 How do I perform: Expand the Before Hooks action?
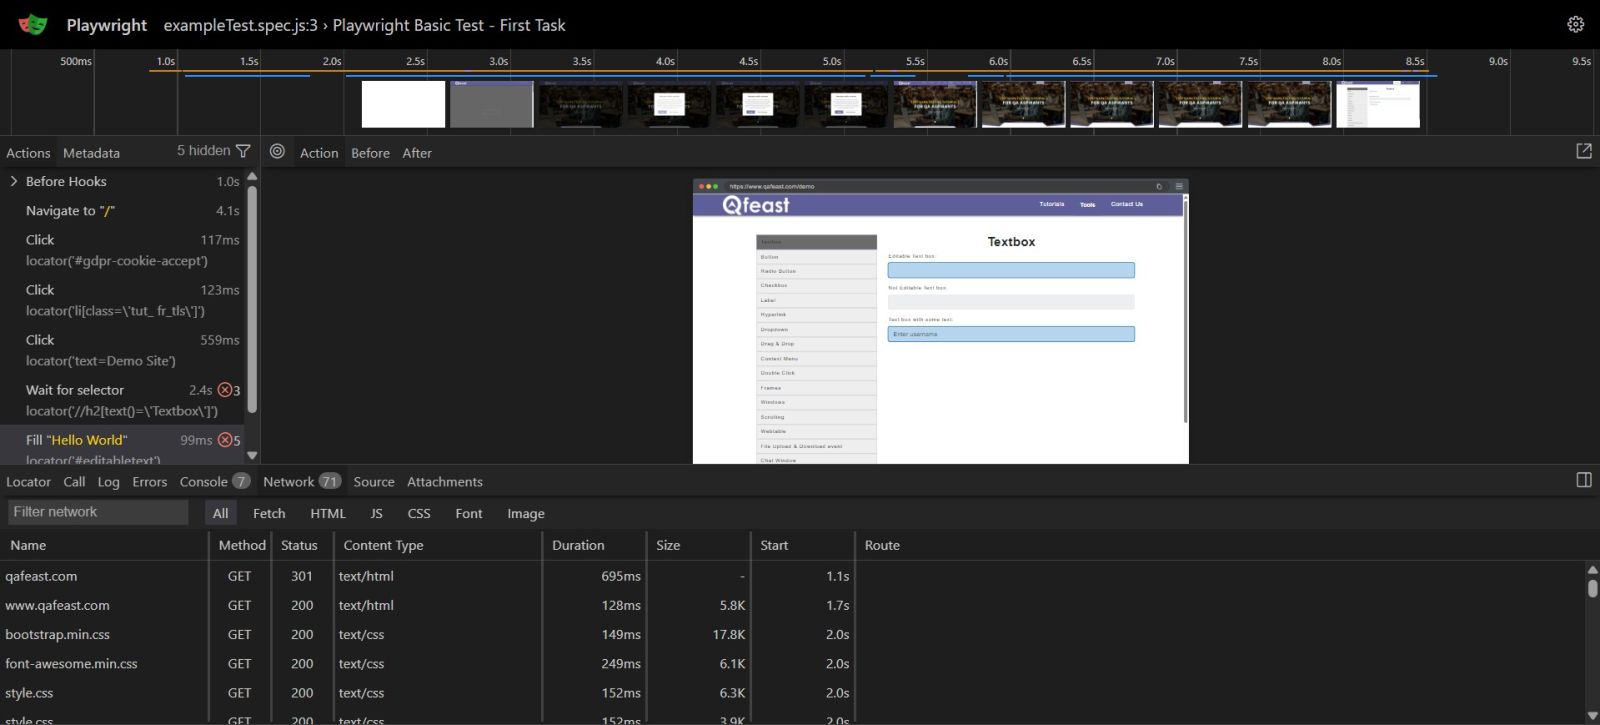[14, 181]
